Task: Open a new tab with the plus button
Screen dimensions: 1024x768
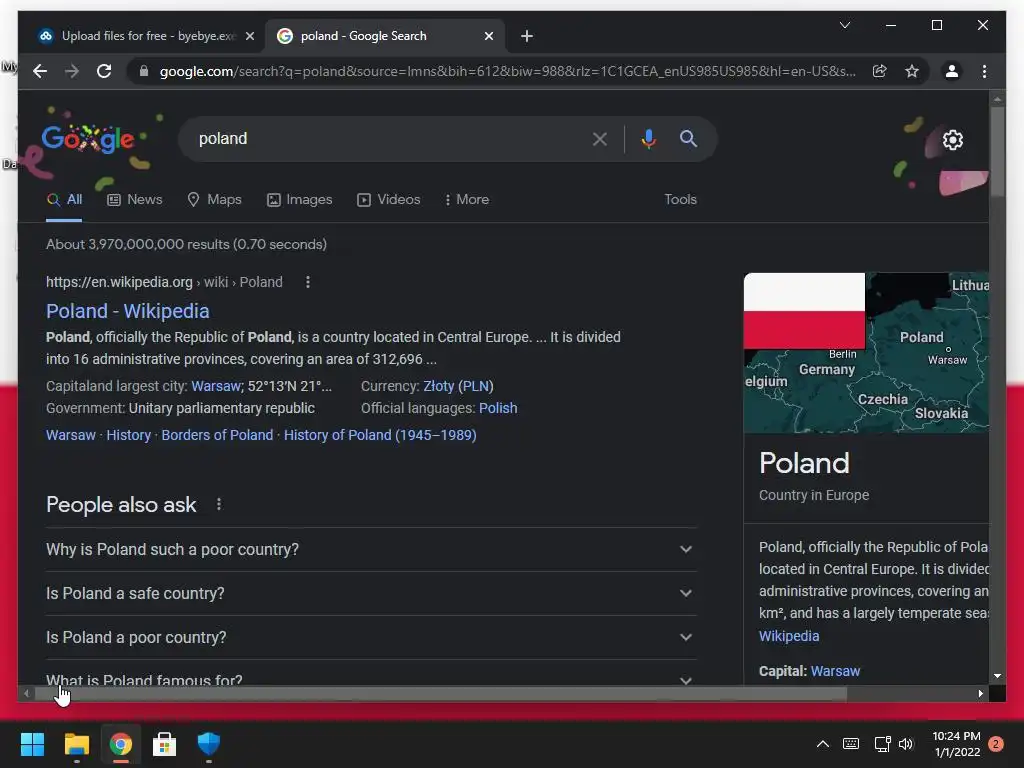Action: [527, 36]
